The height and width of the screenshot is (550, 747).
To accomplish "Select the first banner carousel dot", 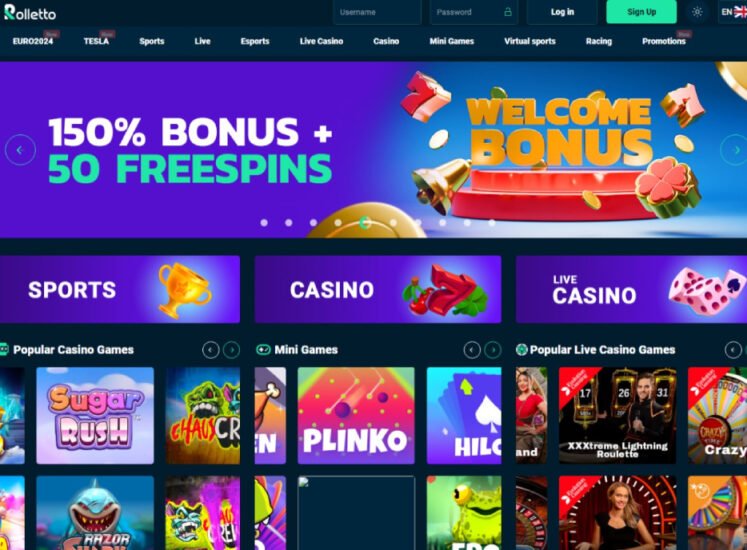I will (x=264, y=223).
